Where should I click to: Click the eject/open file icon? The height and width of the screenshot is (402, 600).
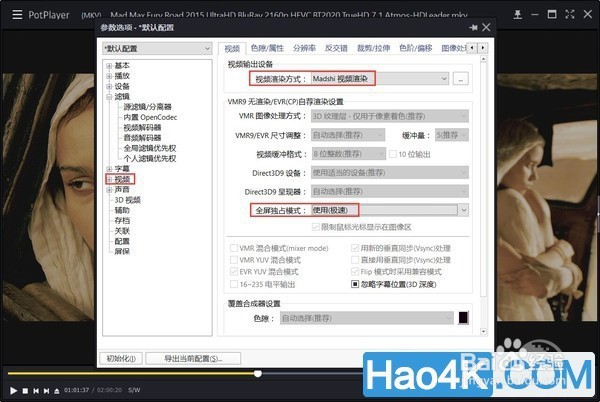click(57, 391)
